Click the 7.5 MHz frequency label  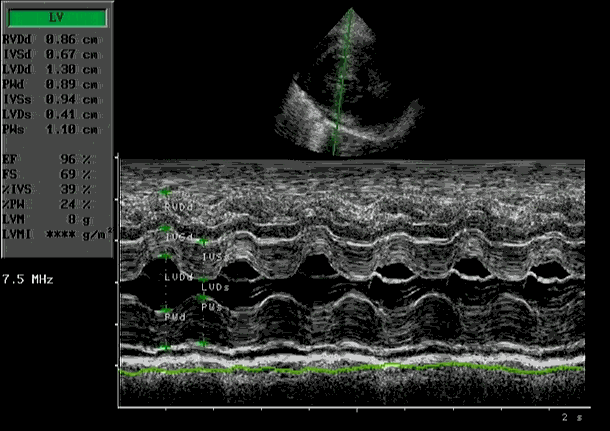pos(28,277)
